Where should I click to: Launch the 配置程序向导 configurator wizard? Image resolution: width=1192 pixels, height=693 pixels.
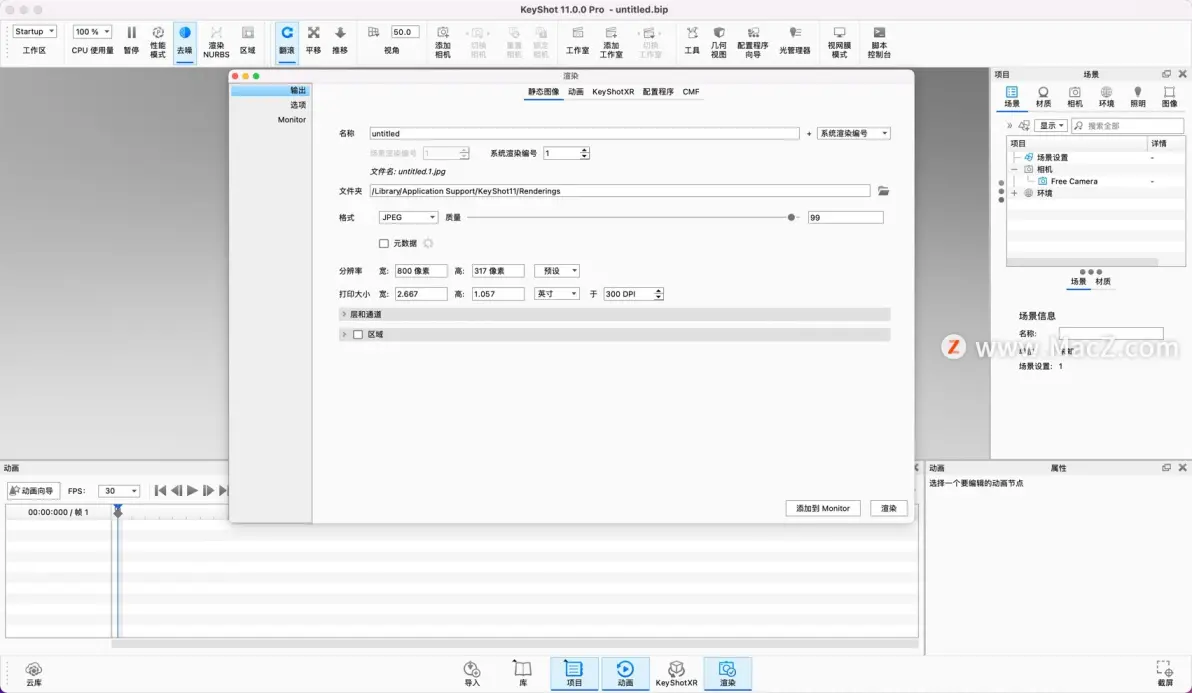point(753,41)
